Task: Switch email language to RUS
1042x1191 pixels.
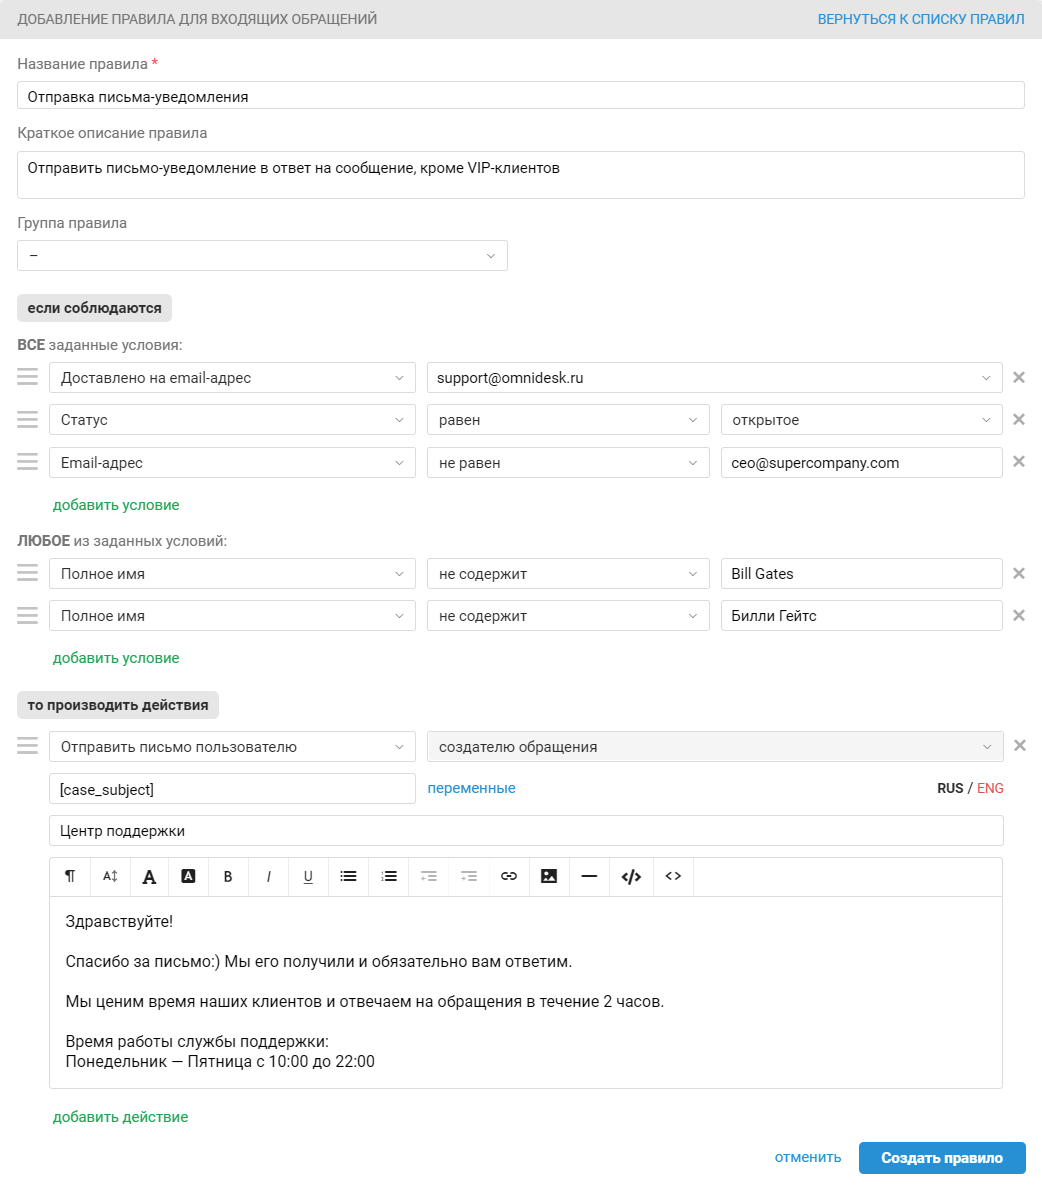Action: tap(950, 788)
